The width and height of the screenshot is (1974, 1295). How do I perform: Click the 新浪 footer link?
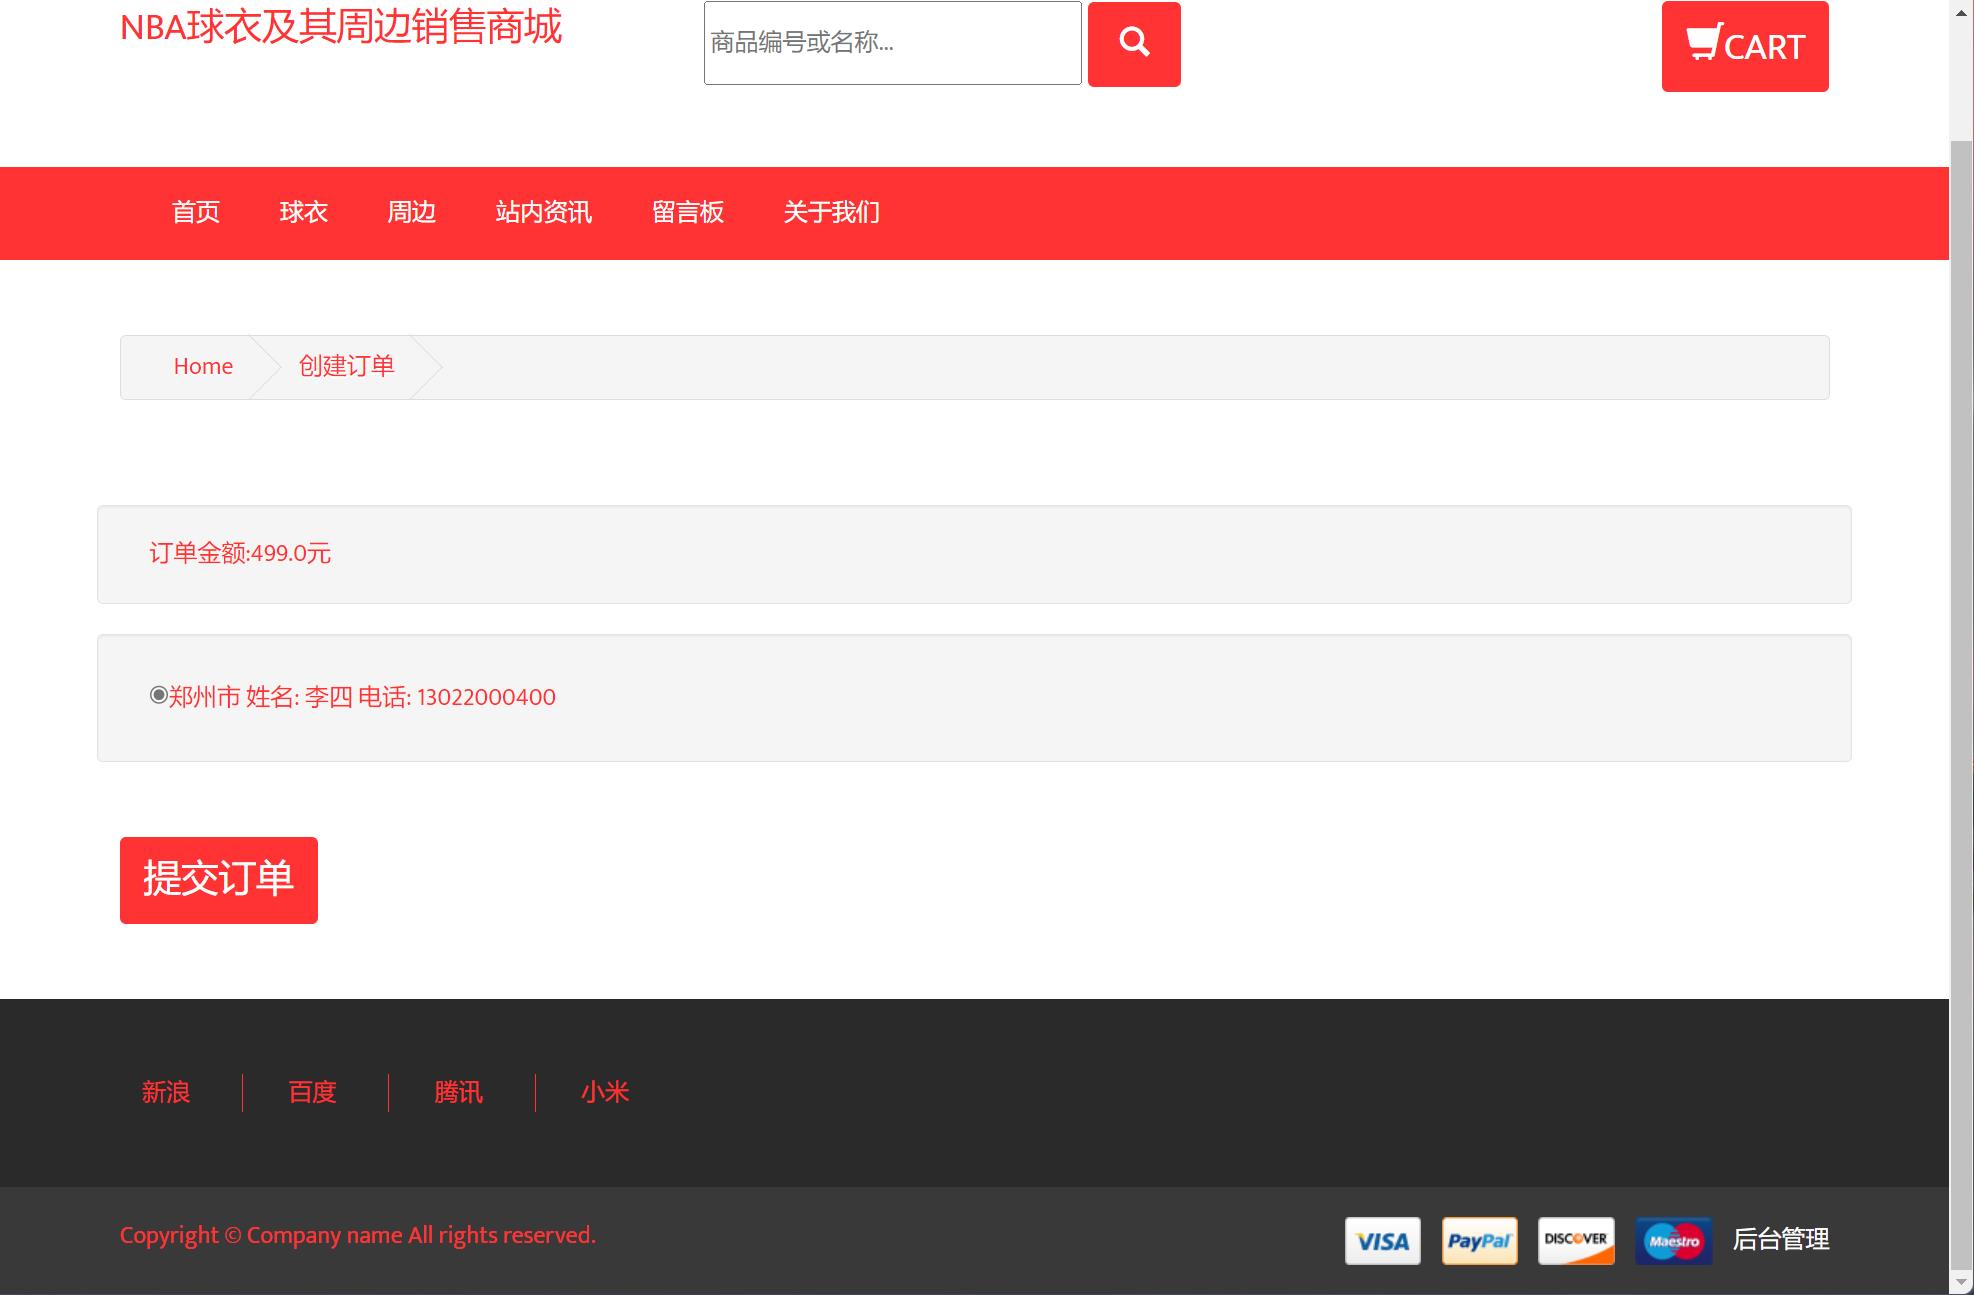(166, 1092)
